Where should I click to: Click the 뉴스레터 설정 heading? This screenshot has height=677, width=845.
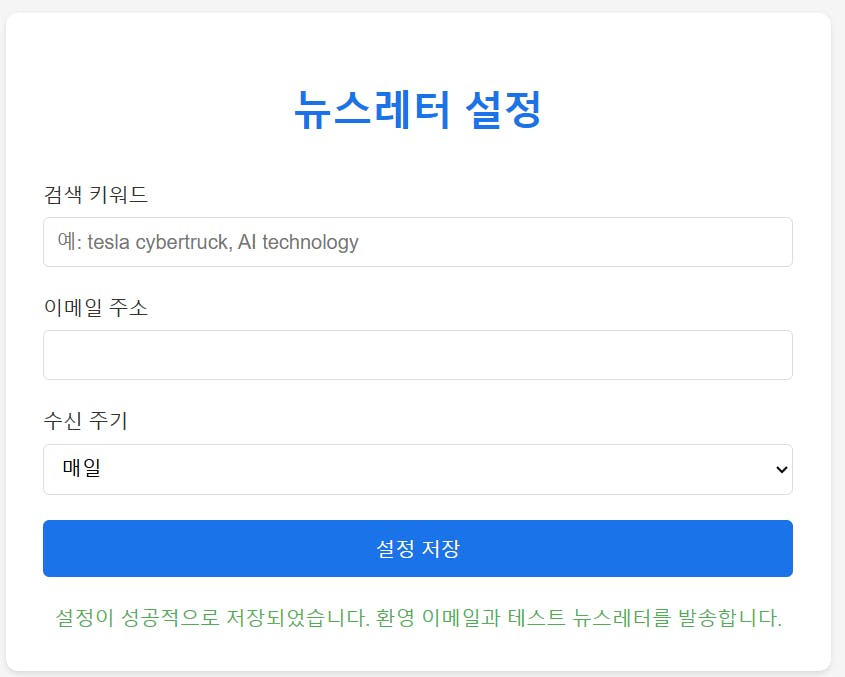417,109
